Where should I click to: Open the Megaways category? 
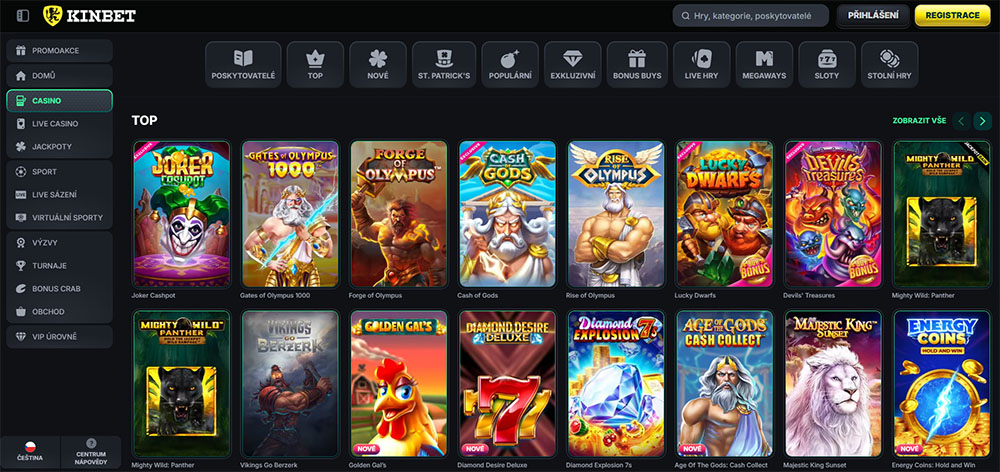764,64
